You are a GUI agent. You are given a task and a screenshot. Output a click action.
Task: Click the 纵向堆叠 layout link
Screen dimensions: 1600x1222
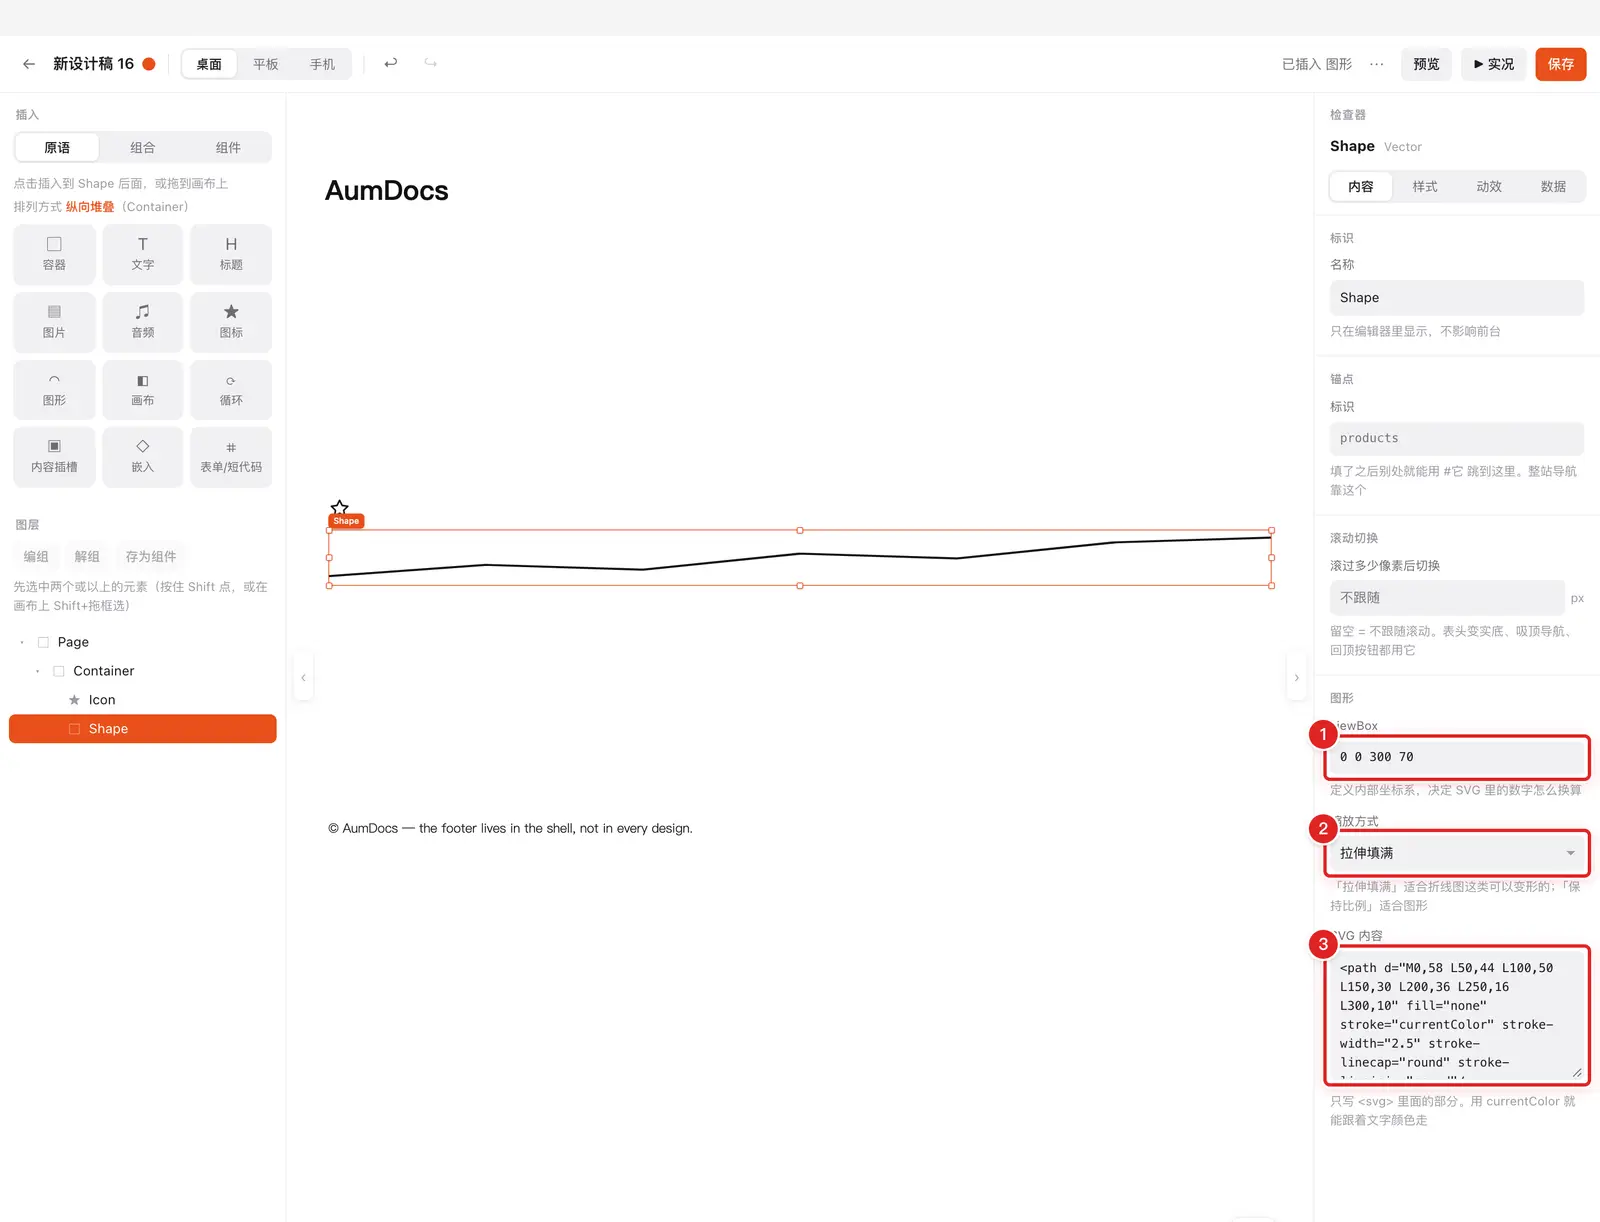point(90,207)
